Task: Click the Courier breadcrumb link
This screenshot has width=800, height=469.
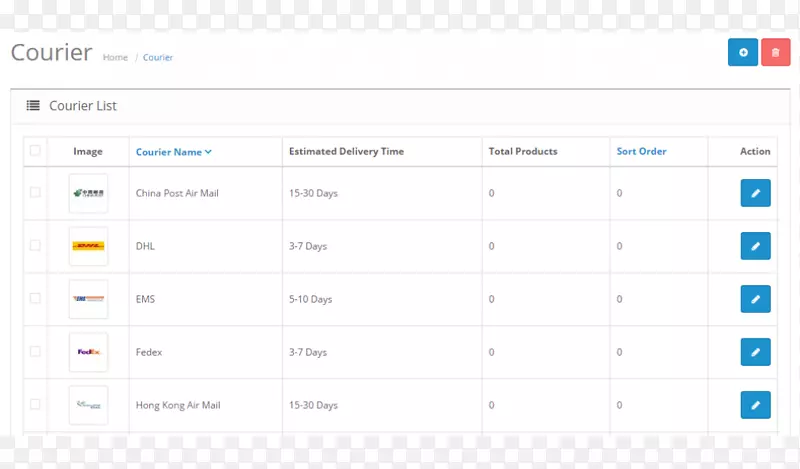Action: tap(158, 58)
